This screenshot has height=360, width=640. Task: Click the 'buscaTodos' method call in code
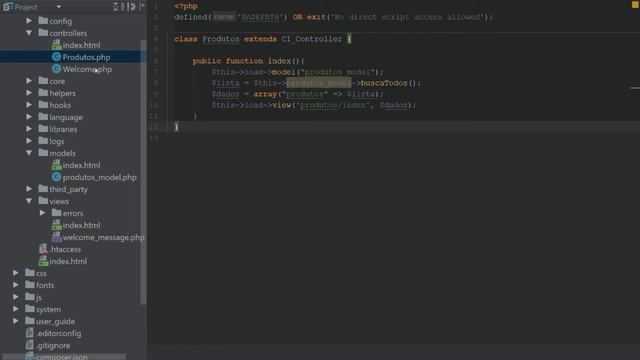coord(384,83)
